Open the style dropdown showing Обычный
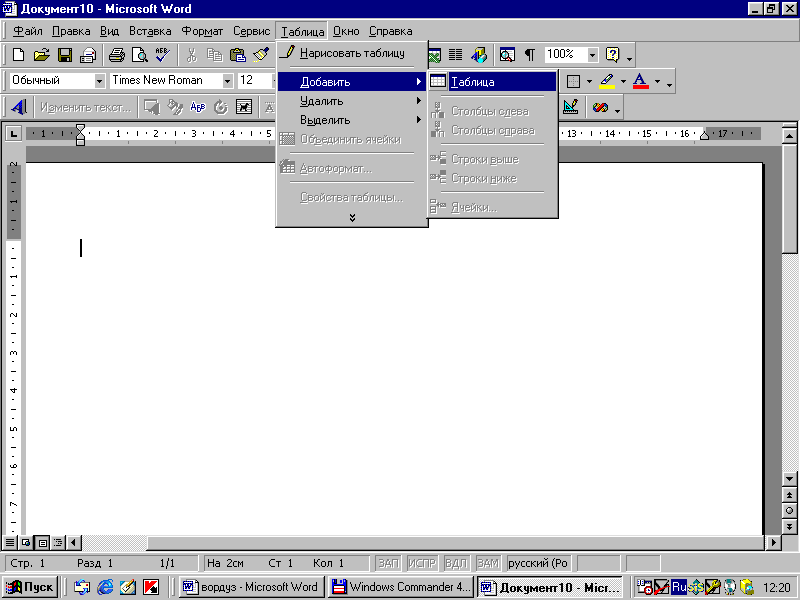Viewport: 800px width, 600px height. (x=99, y=81)
